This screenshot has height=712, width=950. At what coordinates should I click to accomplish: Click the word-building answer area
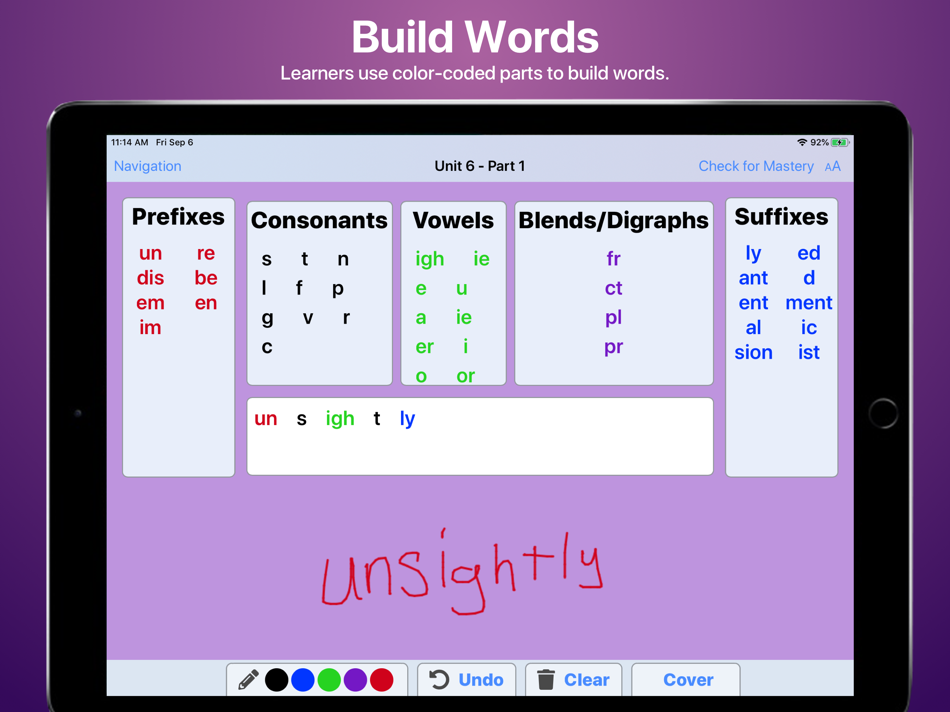click(x=480, y=436)
